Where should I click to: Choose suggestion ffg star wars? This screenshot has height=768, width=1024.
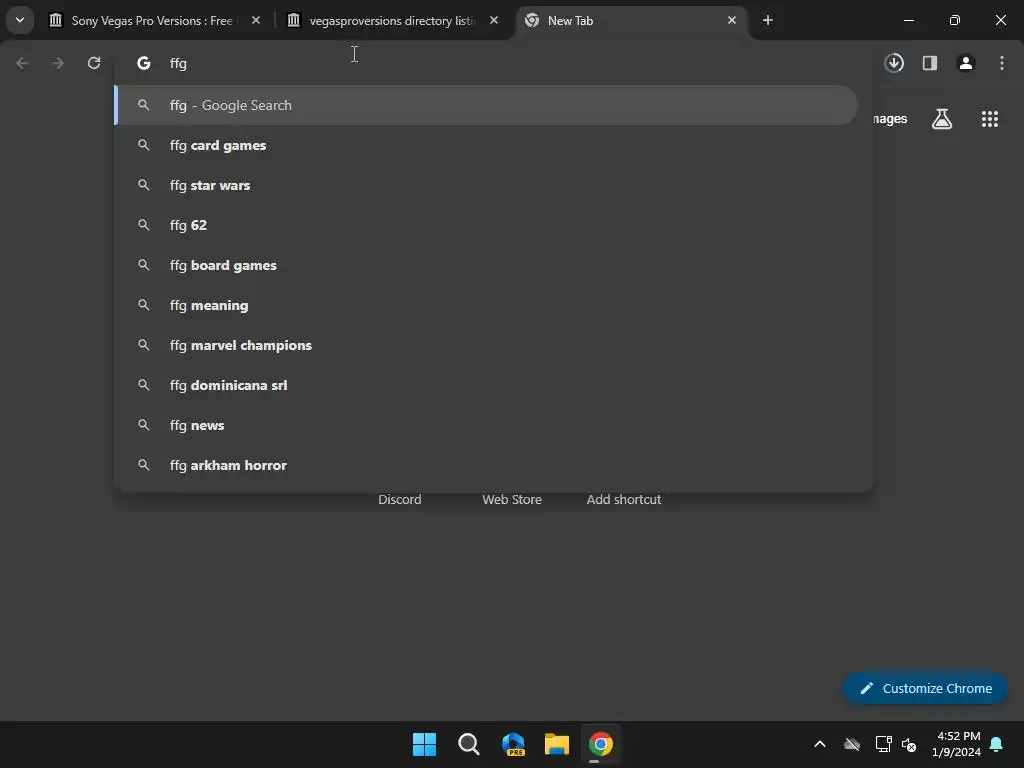coord(487,185)
